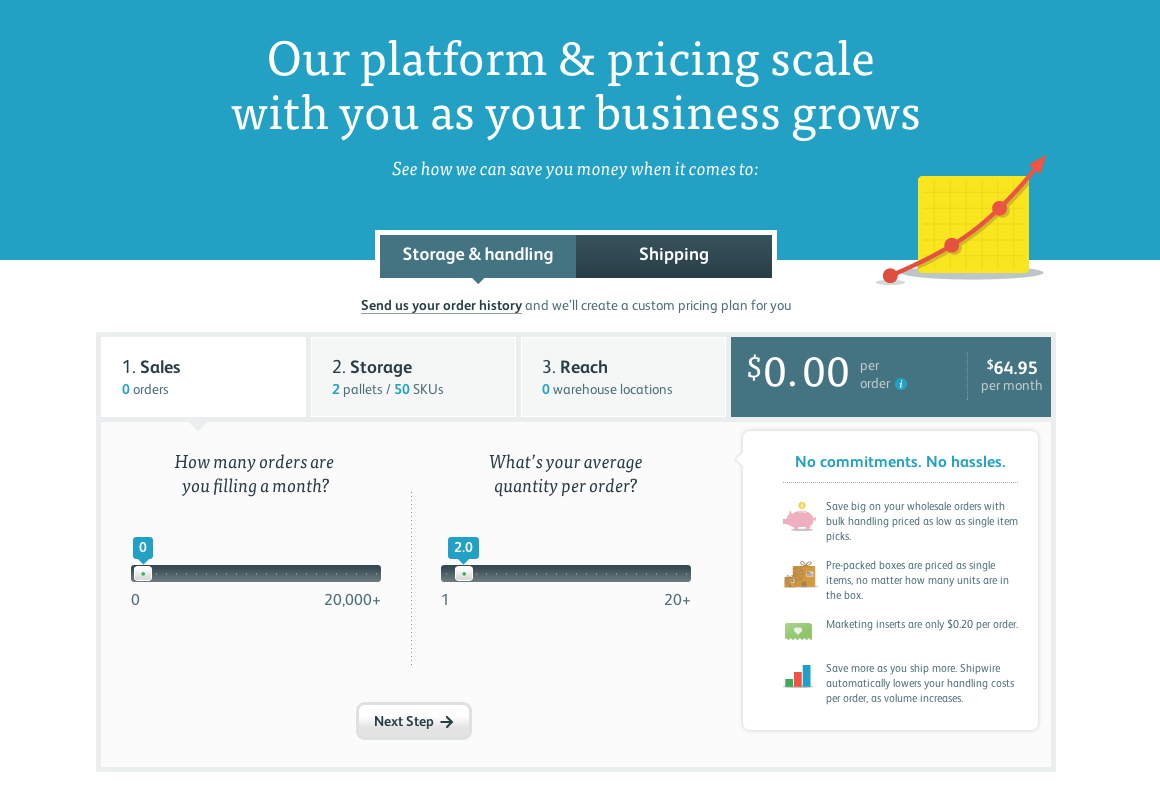This screenshot has height=812, width=1160.
Task: Click the bar chart volume savings icon
Action: [798, 676]
